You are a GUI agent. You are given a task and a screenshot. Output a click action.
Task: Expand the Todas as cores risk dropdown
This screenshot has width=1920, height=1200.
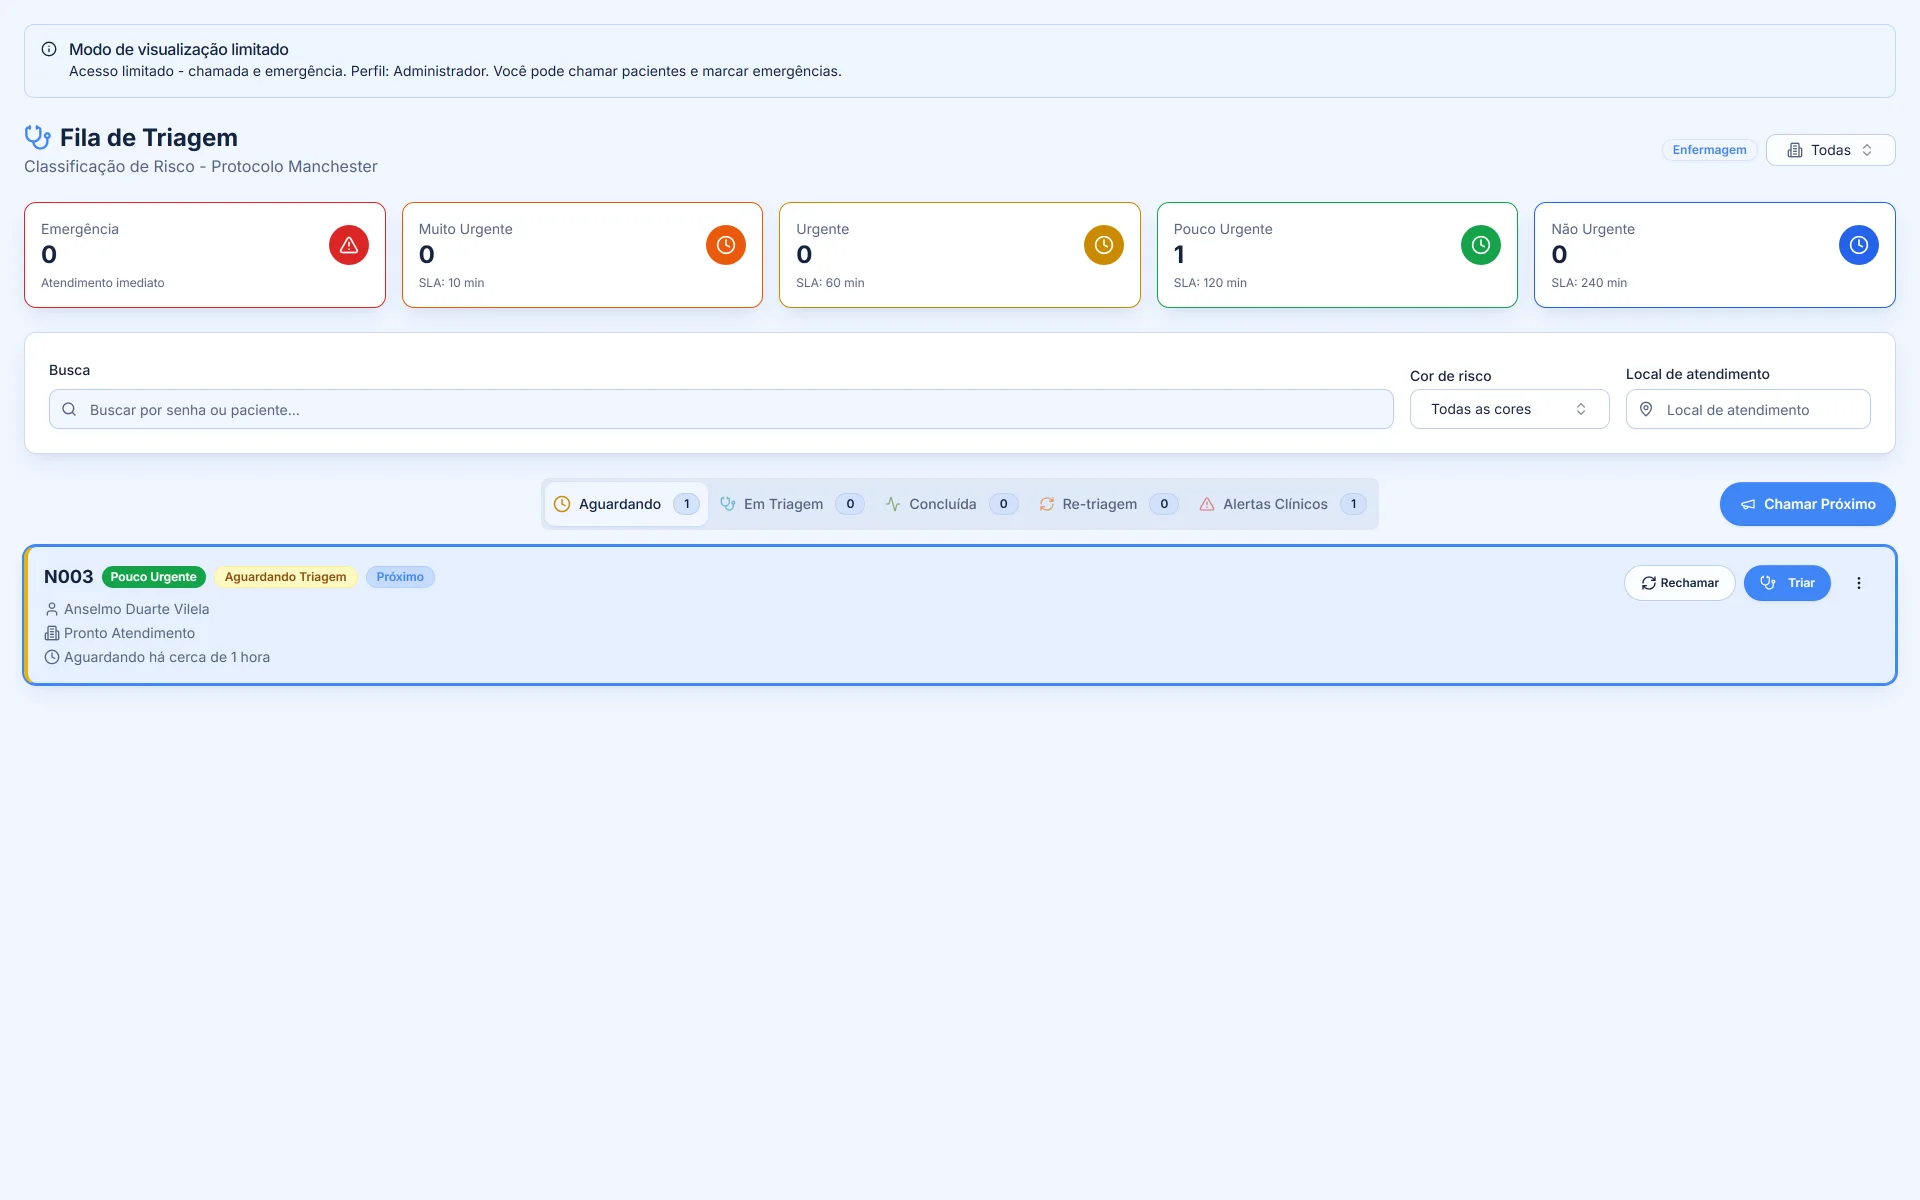click(x=1509, y=409)
